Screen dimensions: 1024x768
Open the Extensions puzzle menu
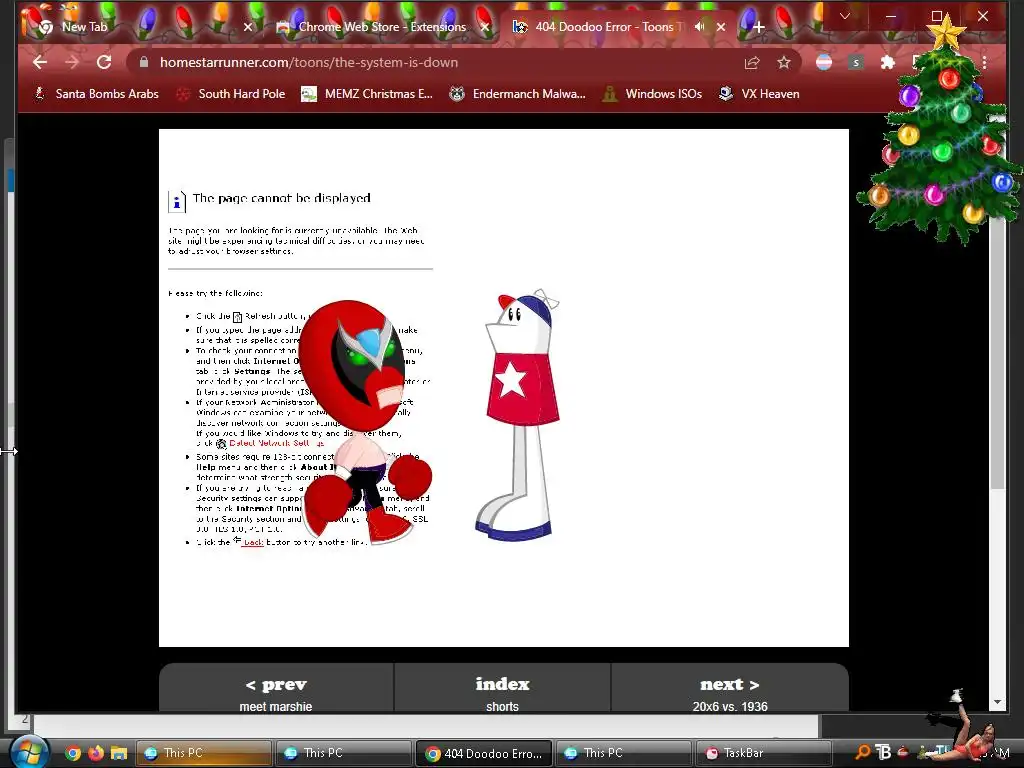point(888,63)
